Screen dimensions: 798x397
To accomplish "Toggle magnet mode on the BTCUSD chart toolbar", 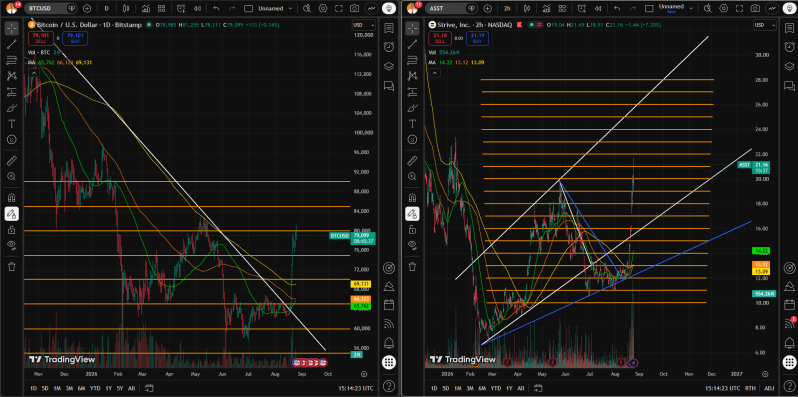I will [12, 197].
